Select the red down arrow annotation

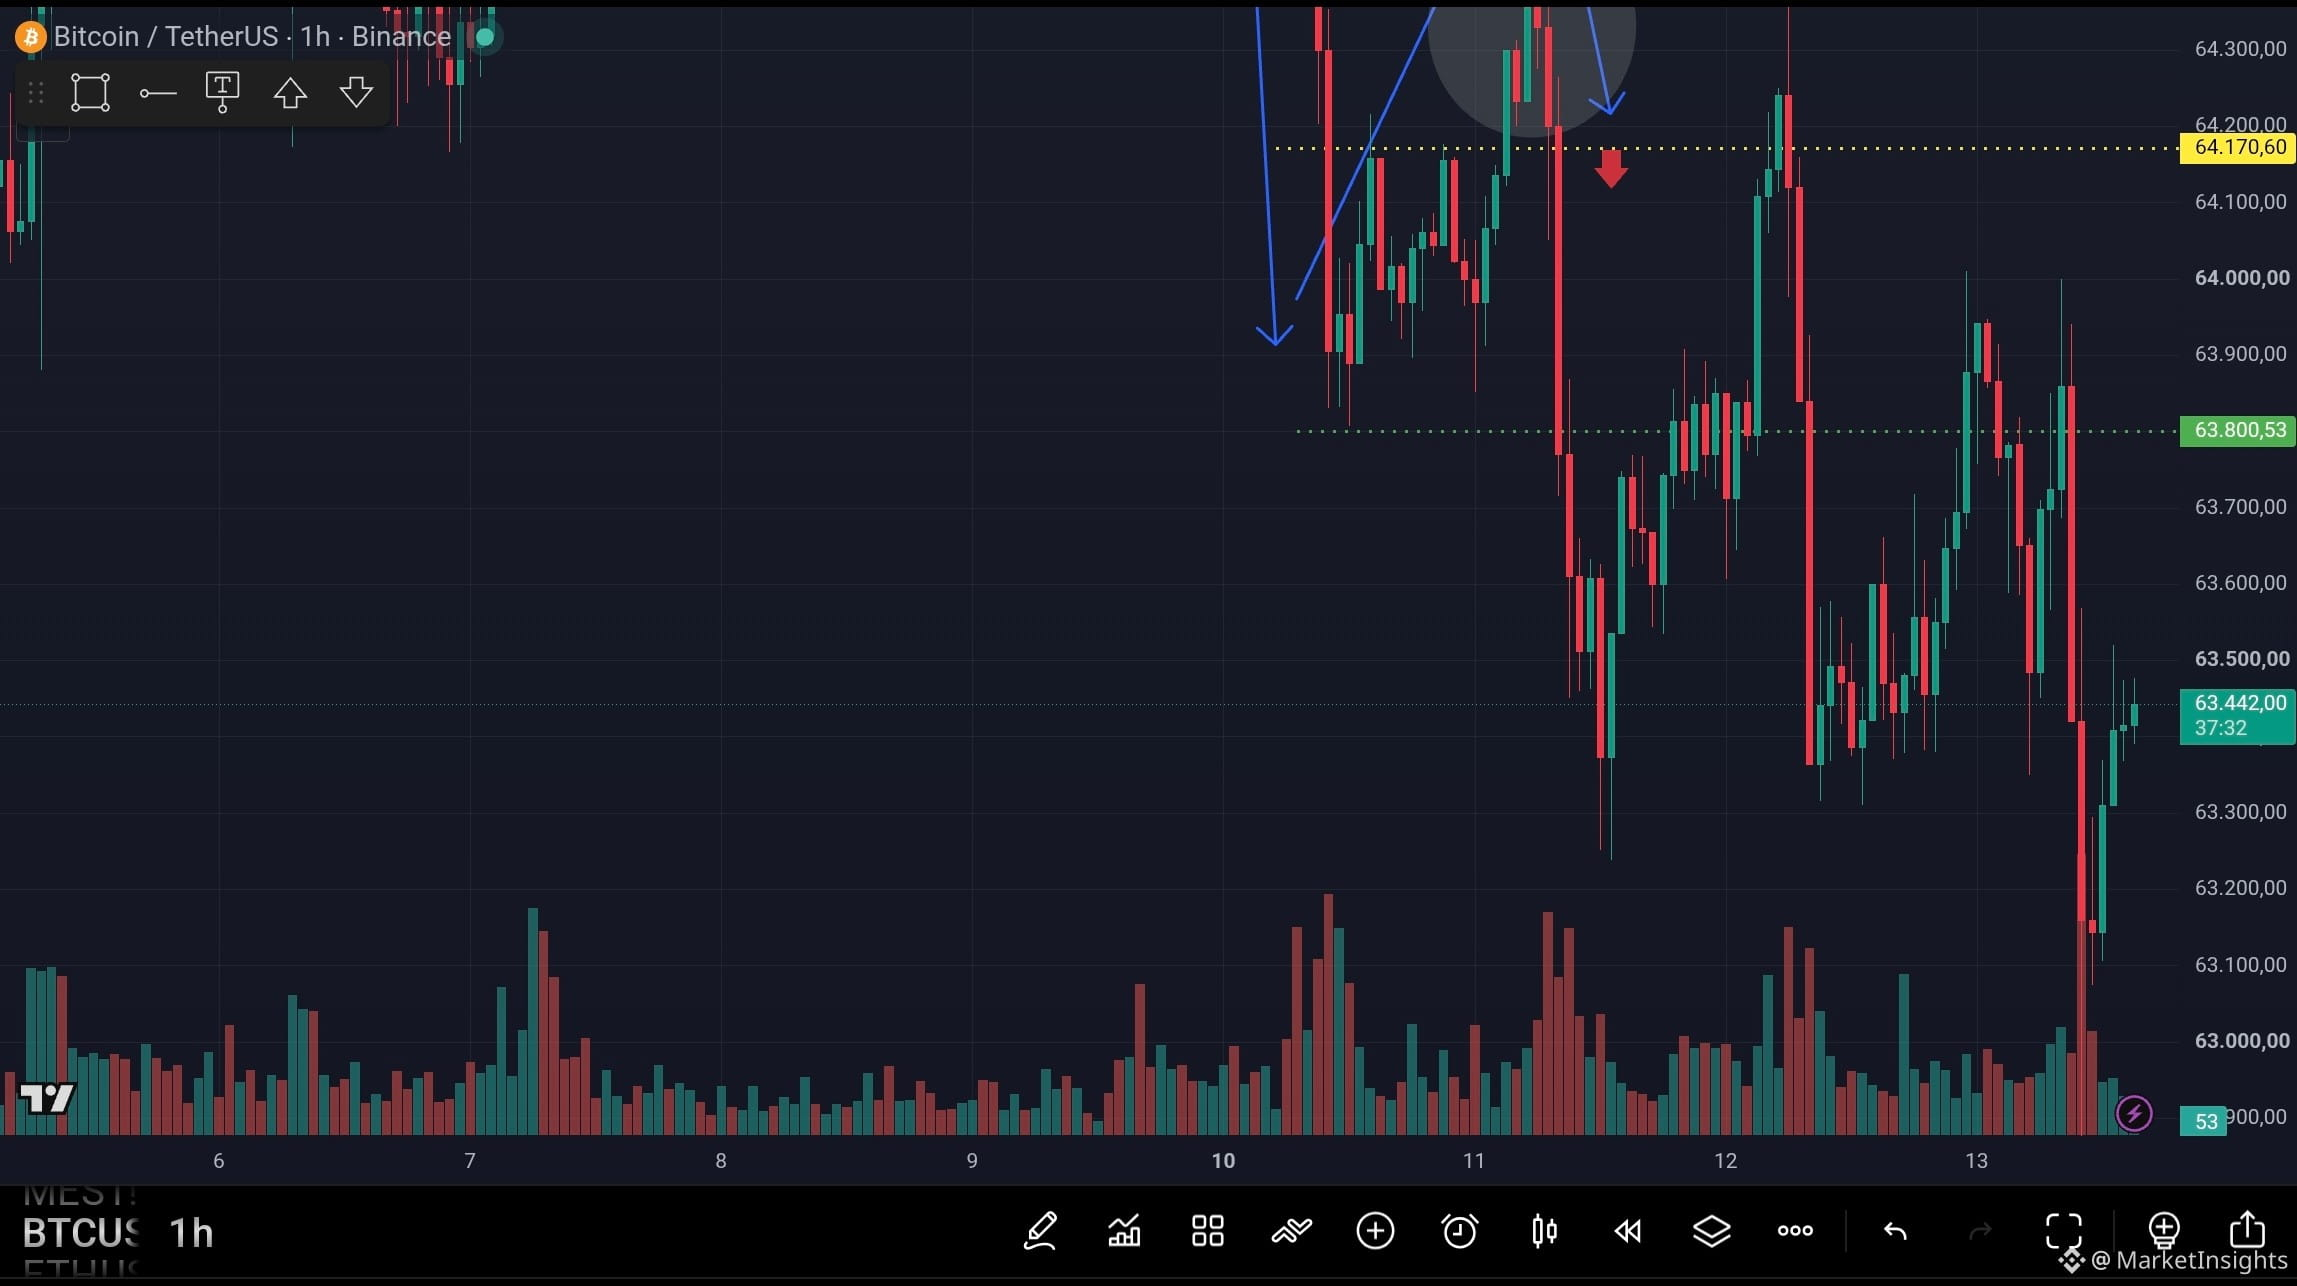[x=1611, y=169]
